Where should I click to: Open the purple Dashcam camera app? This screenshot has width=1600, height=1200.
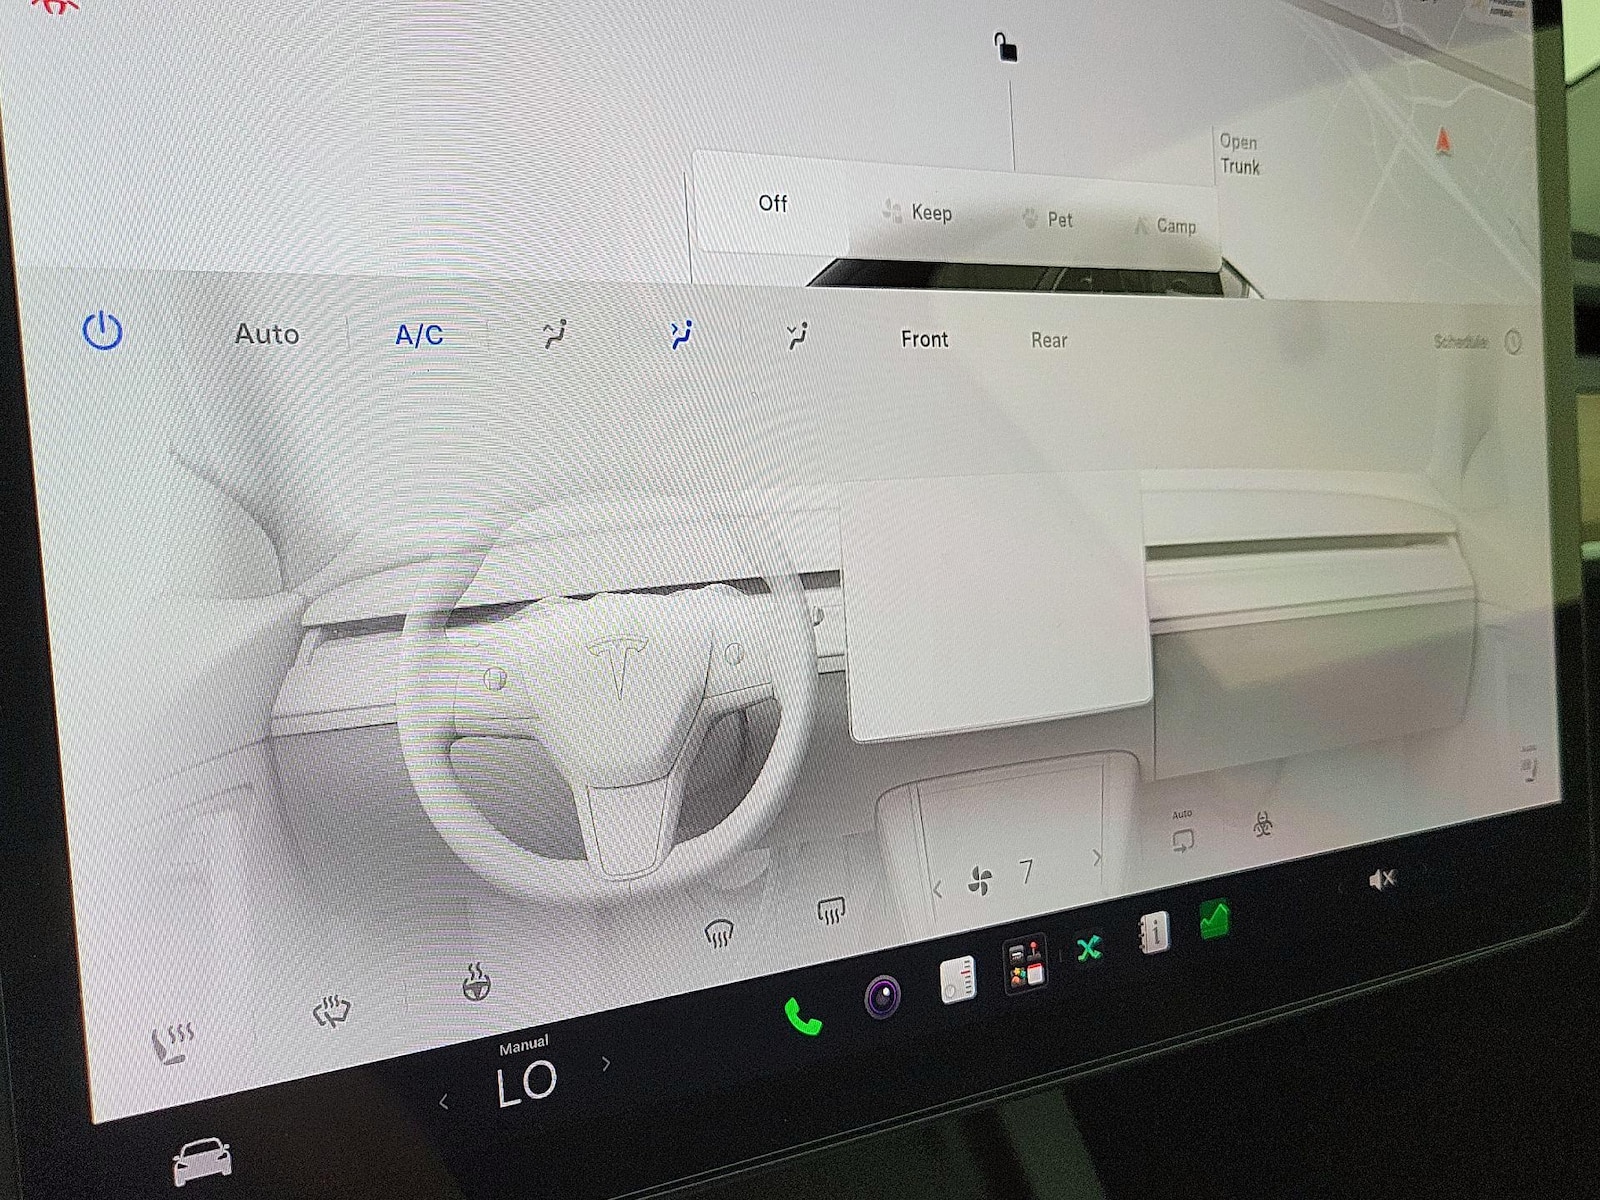[882, 997]
